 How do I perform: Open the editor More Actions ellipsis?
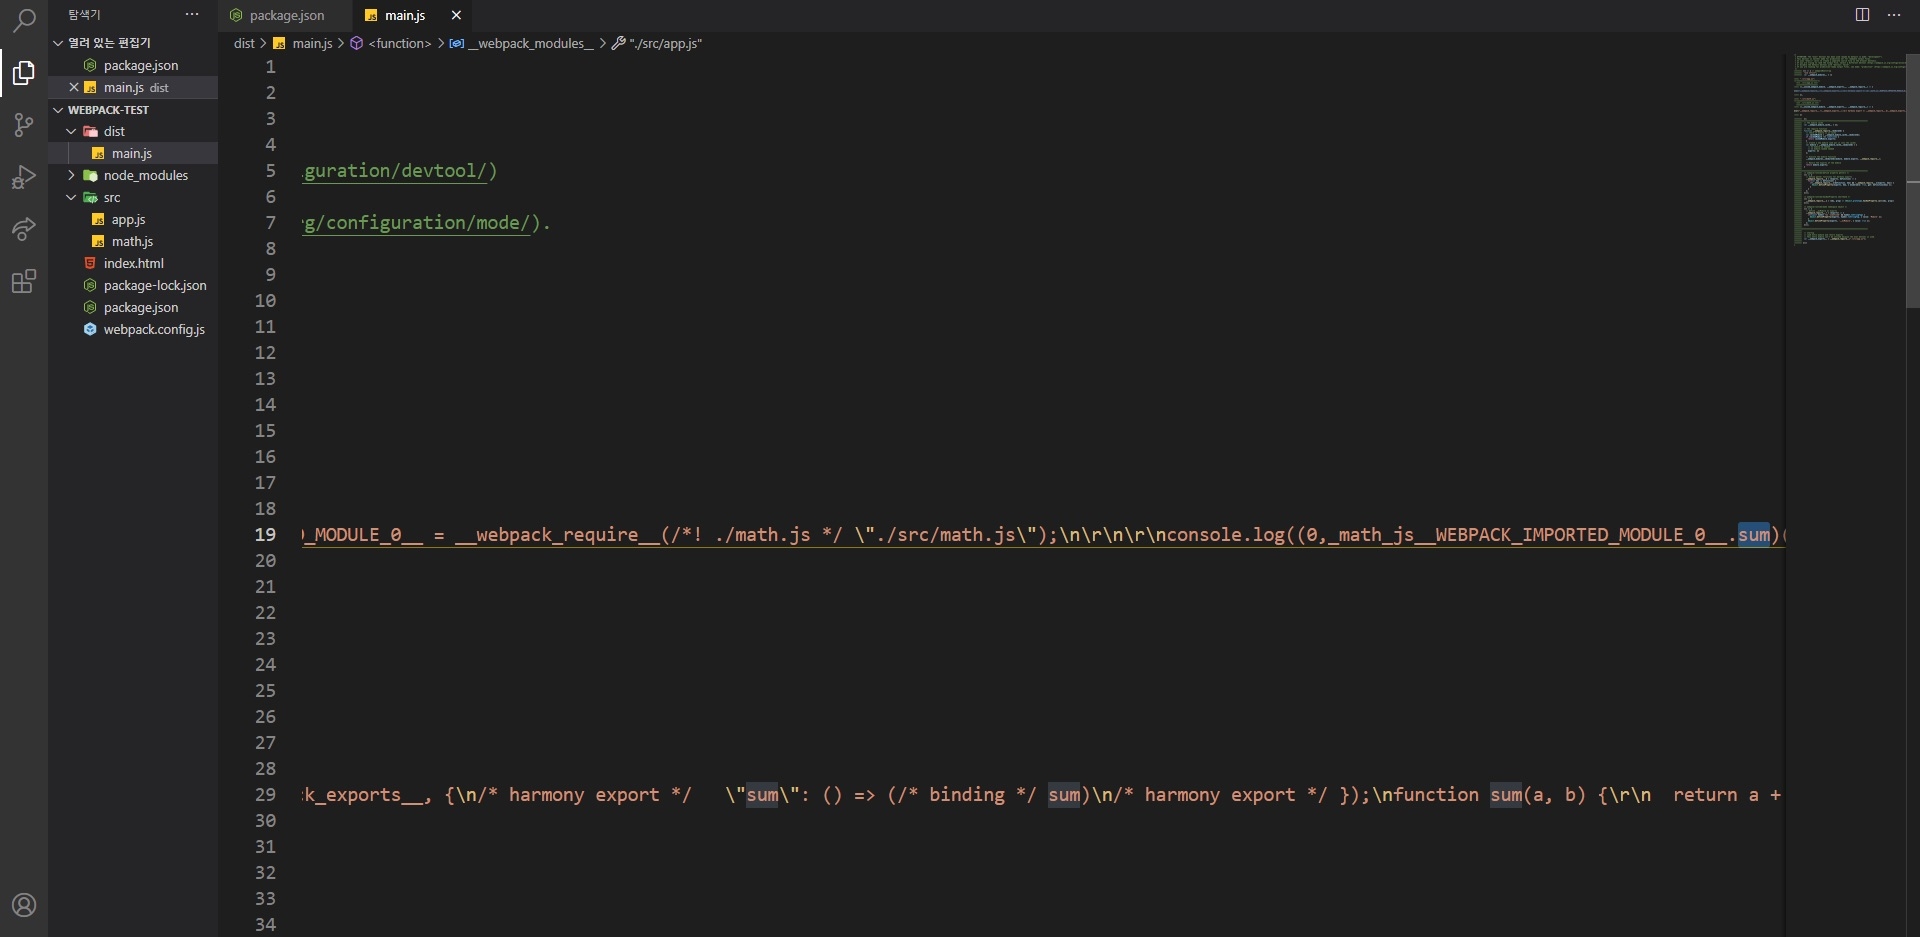1894,15
